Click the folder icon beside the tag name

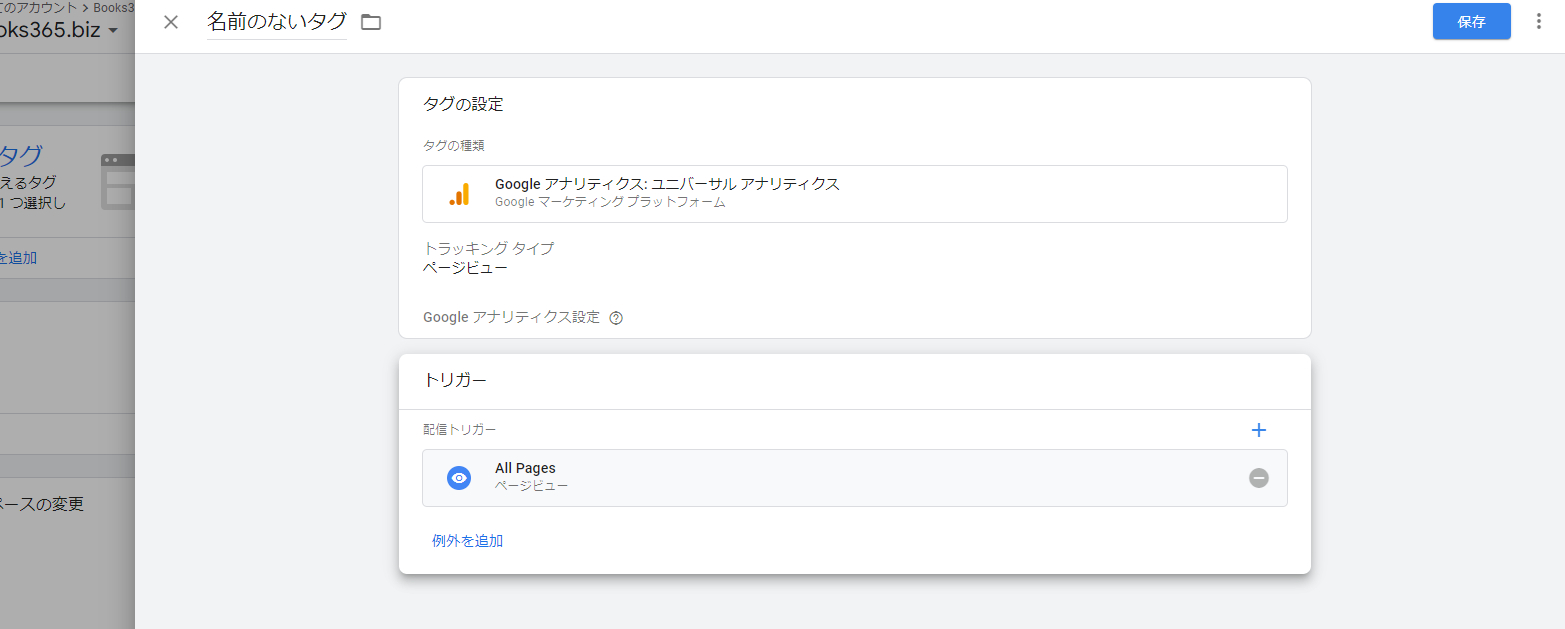pos(370,21)
